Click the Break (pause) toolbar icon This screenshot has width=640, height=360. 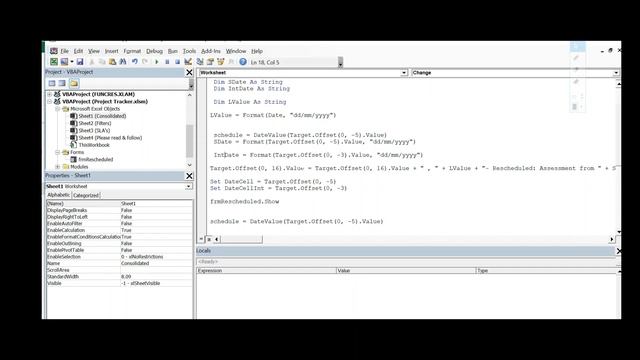[x=167, y=62]
